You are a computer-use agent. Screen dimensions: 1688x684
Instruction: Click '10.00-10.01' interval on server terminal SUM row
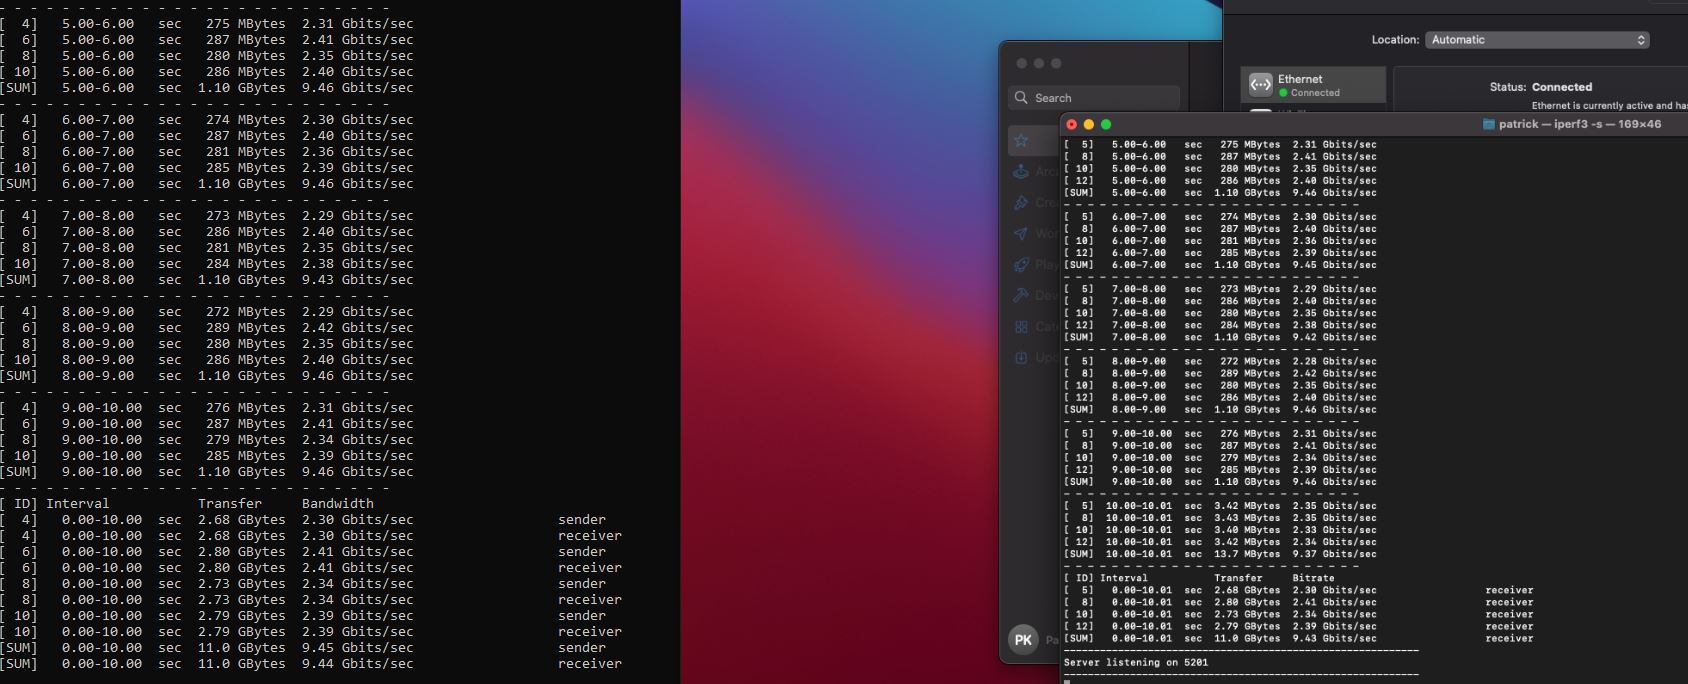pyautogui.click(x=1139, y=554)
